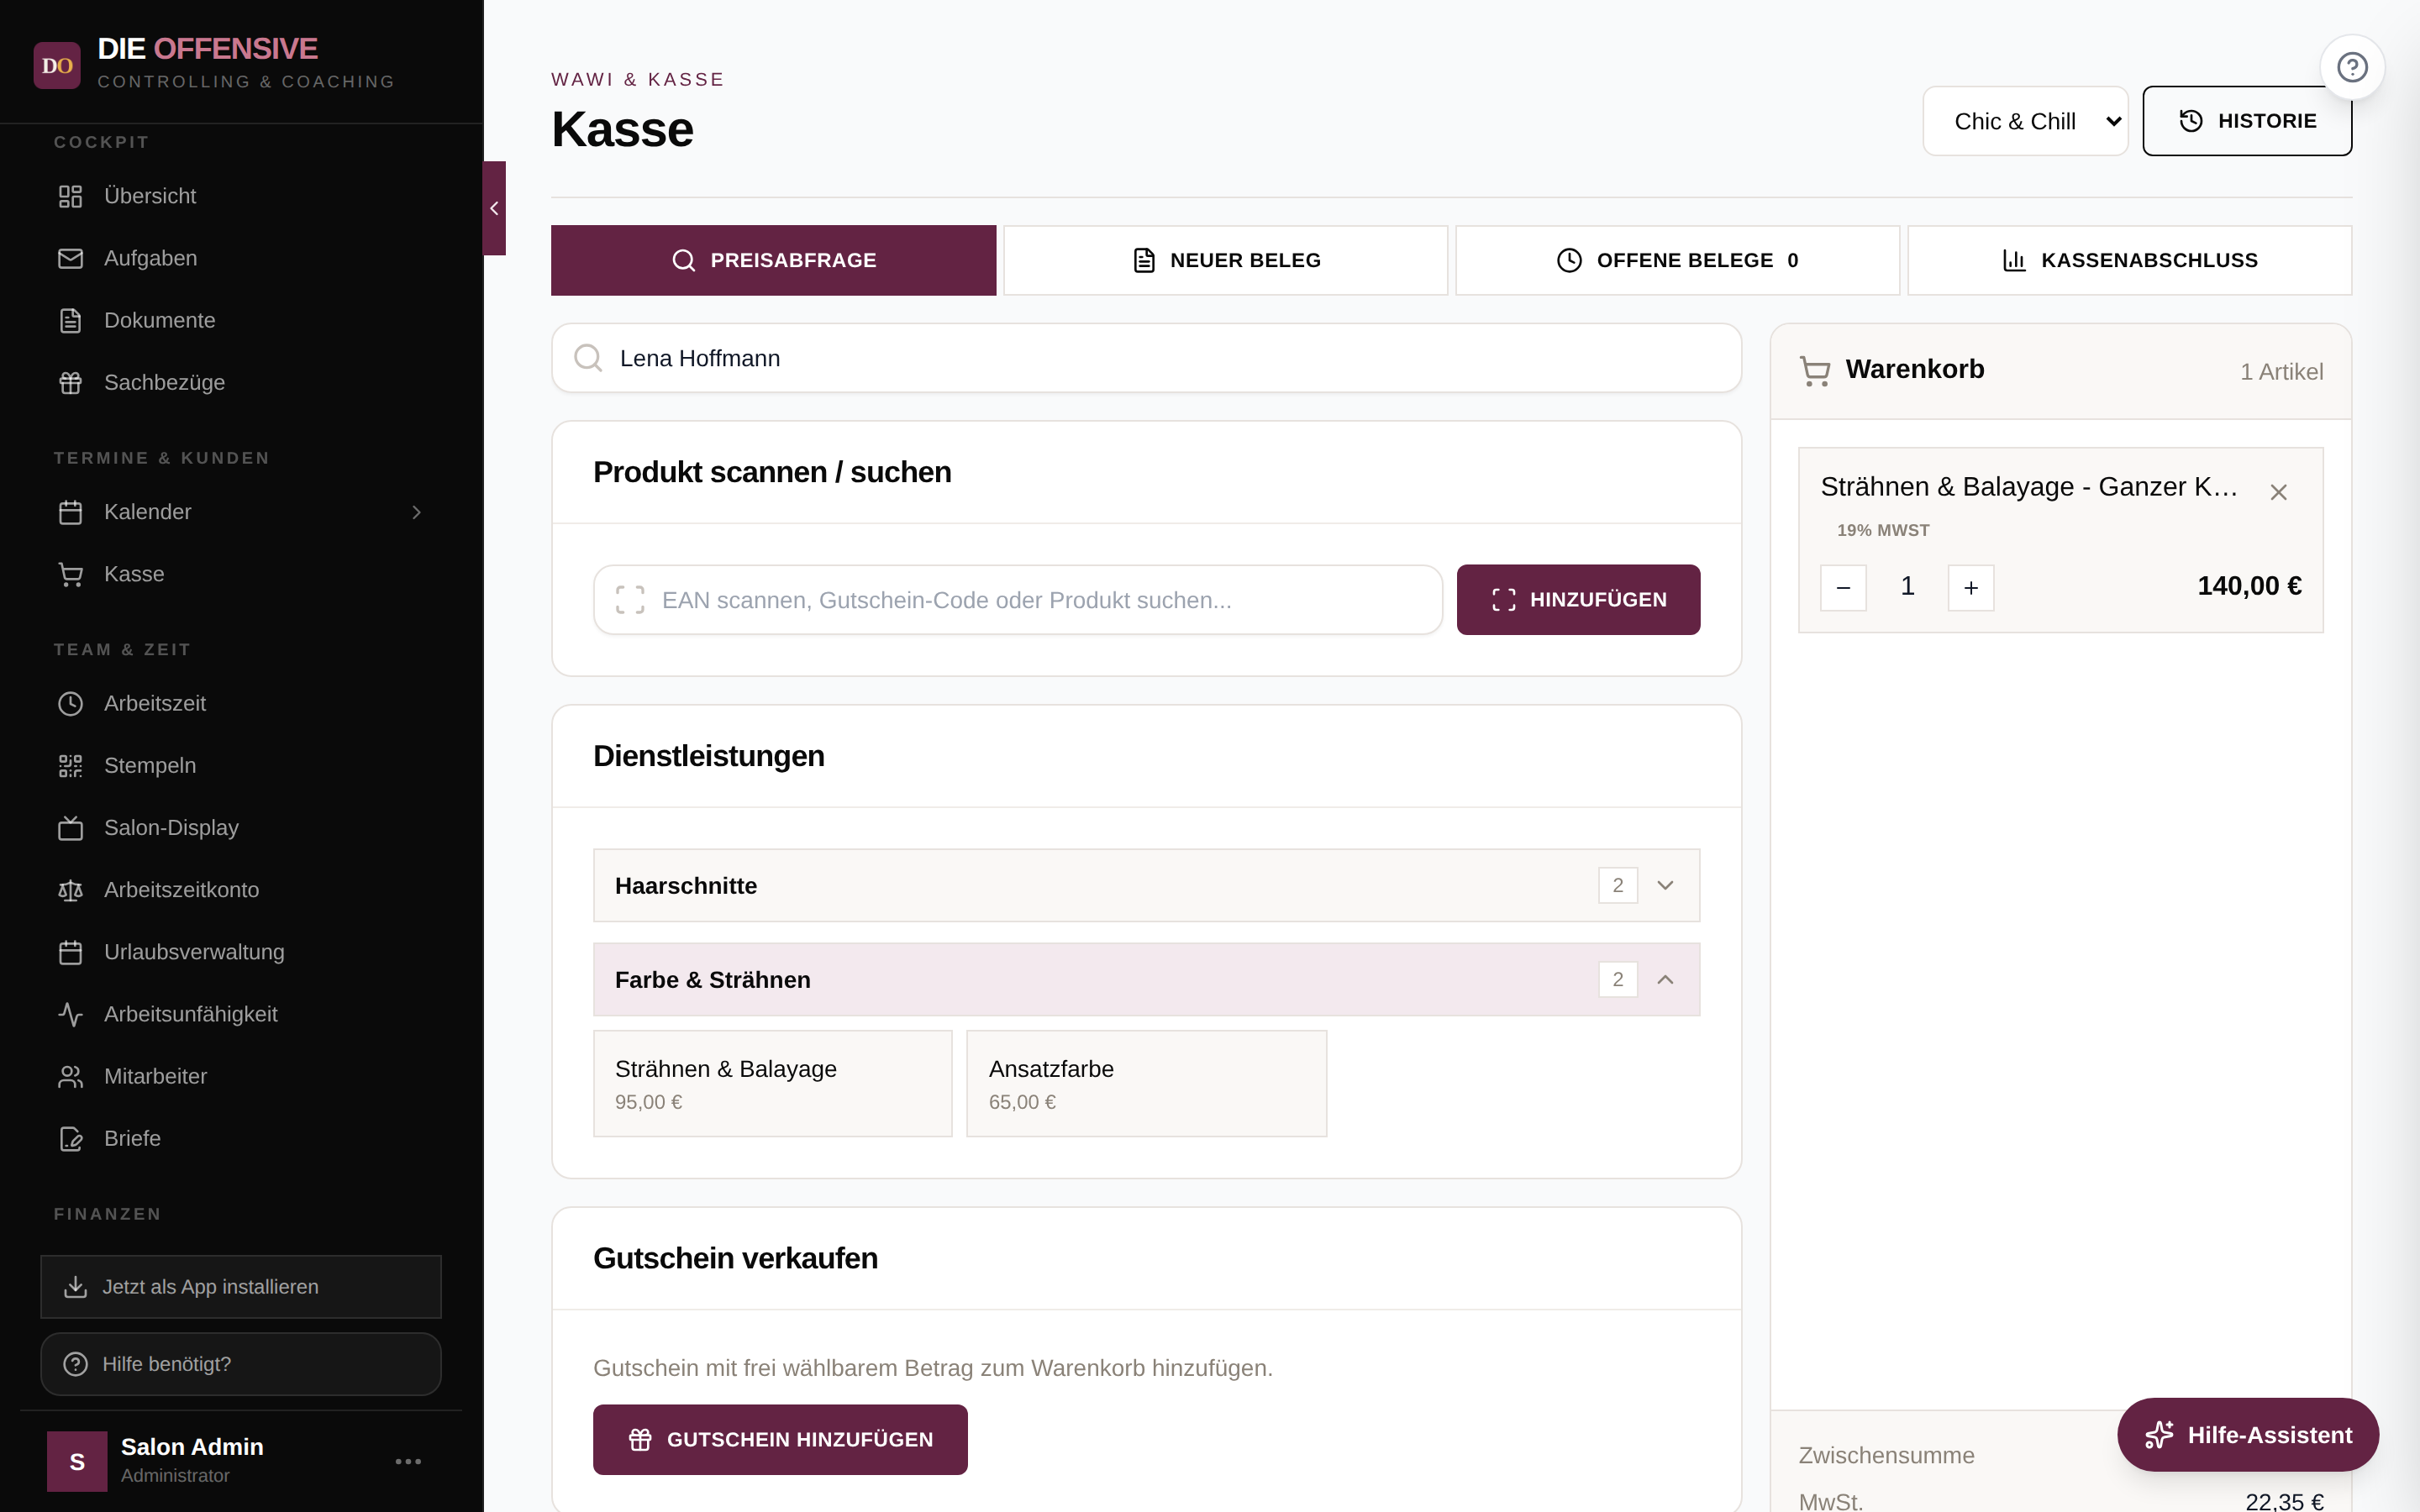Open the Historie view

click(2247, 121)
